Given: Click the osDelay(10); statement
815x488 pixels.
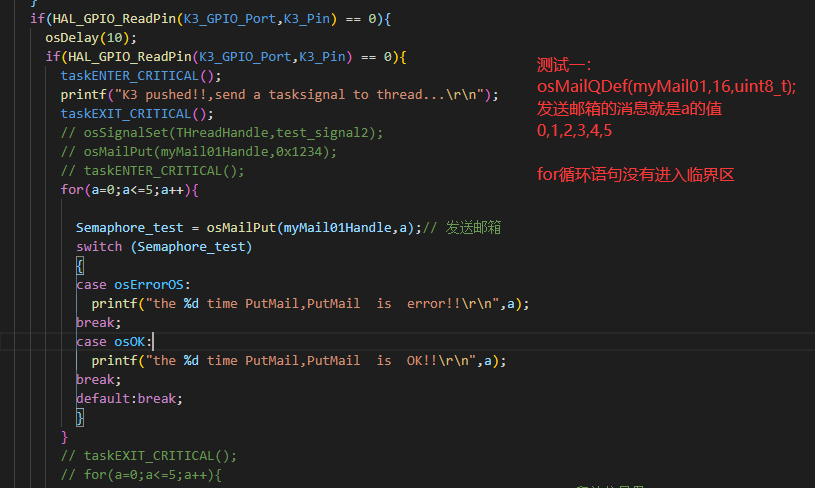Looking at the screenshot, I should [x=91, y=38].
